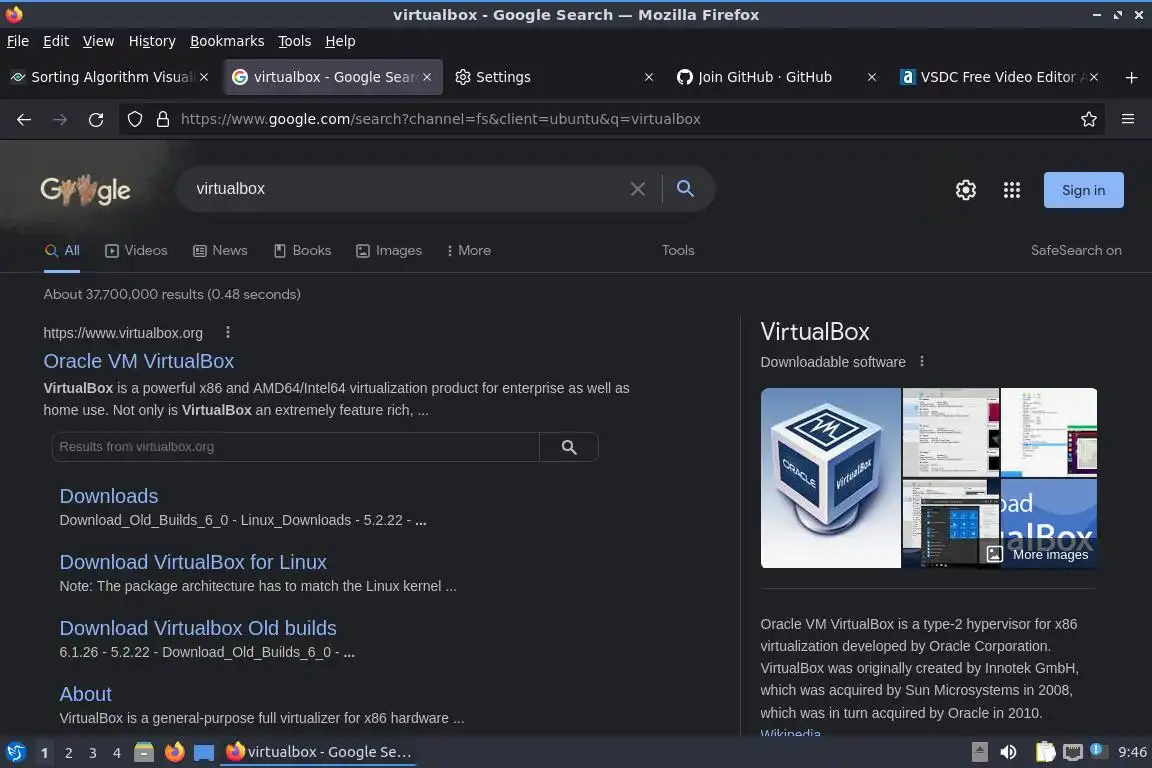Viewport: 1152px width, 768px height.
Task: Switch to workspace 2 in taskbar
Action: click(x=68, y=753)
